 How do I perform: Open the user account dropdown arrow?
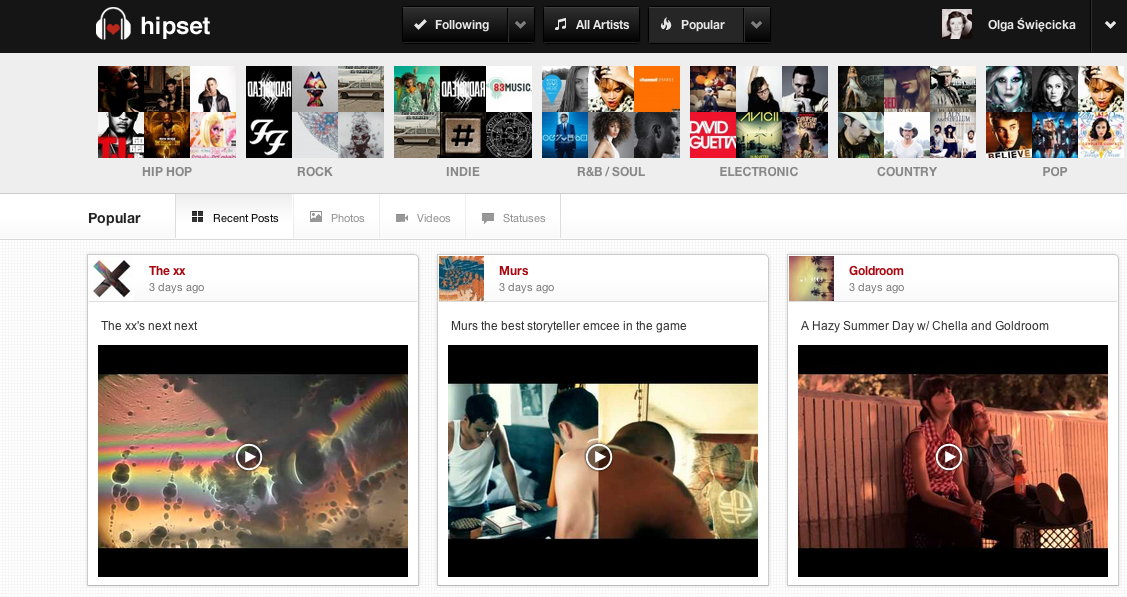[1109, 25]
